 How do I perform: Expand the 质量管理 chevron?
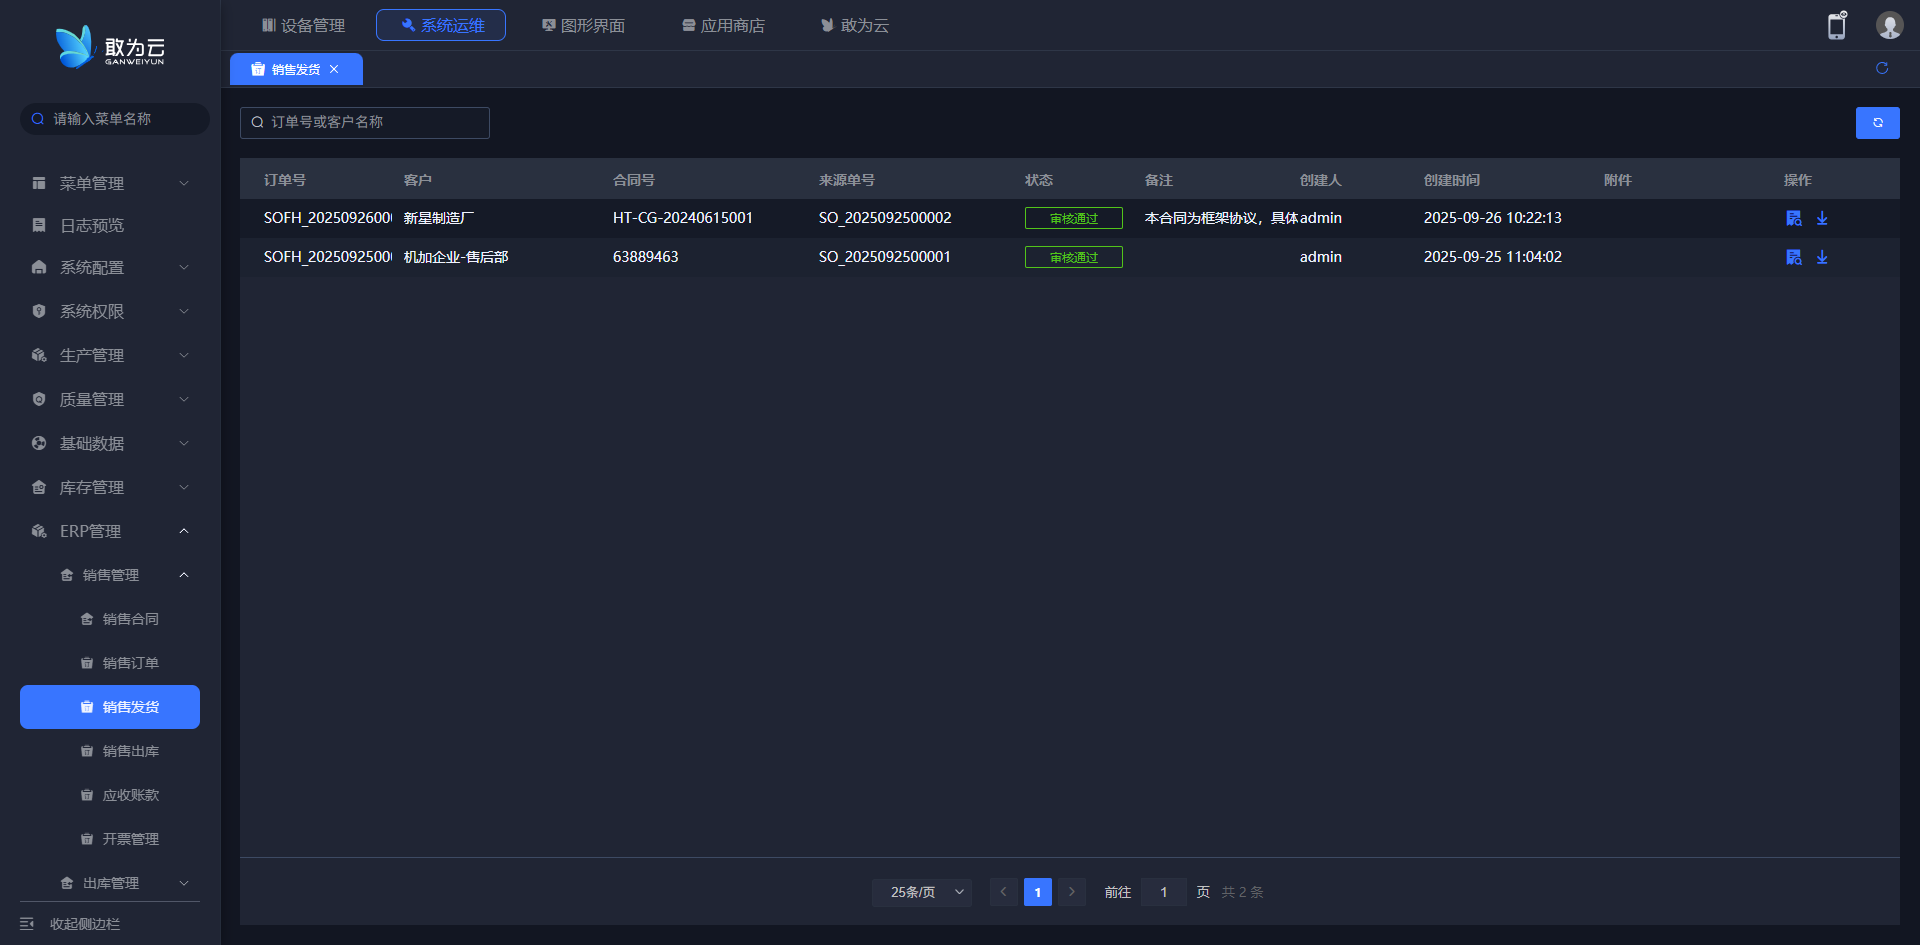pyautogui.click(x=184, y=399)
